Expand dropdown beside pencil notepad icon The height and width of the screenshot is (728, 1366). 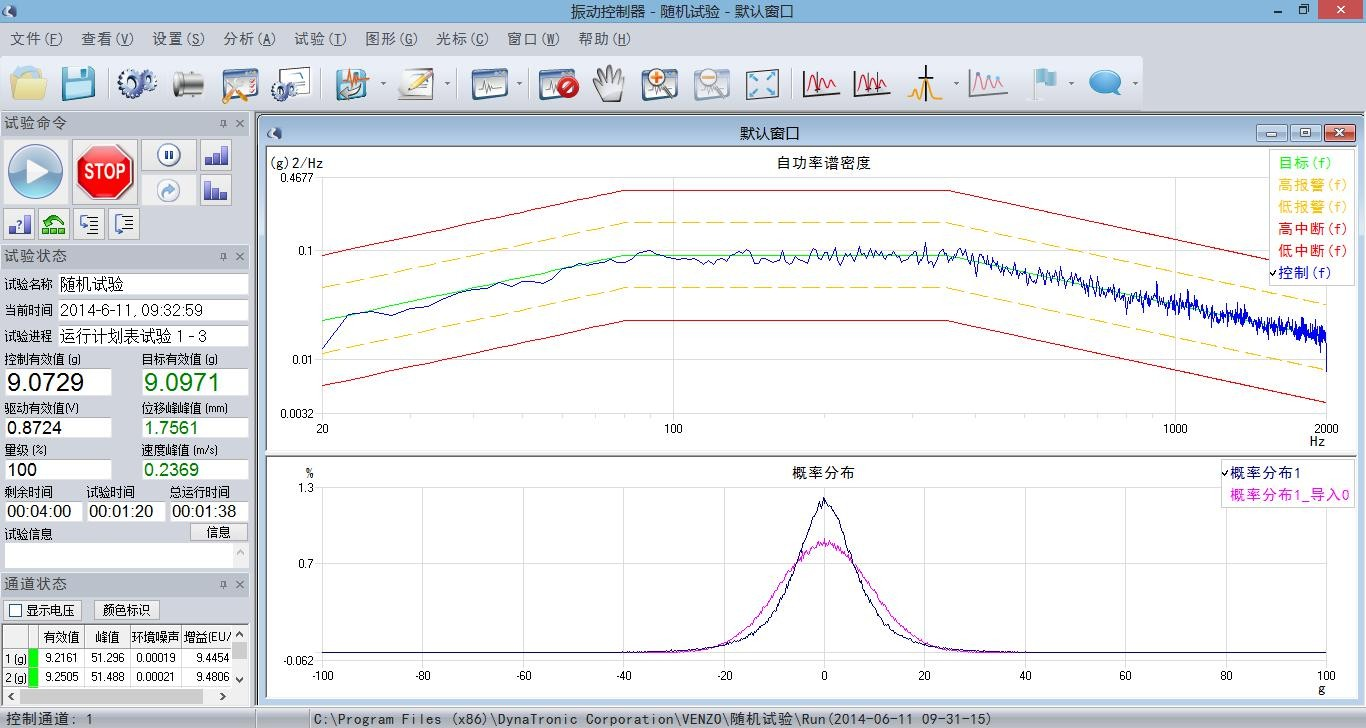(x=447, y=84)
